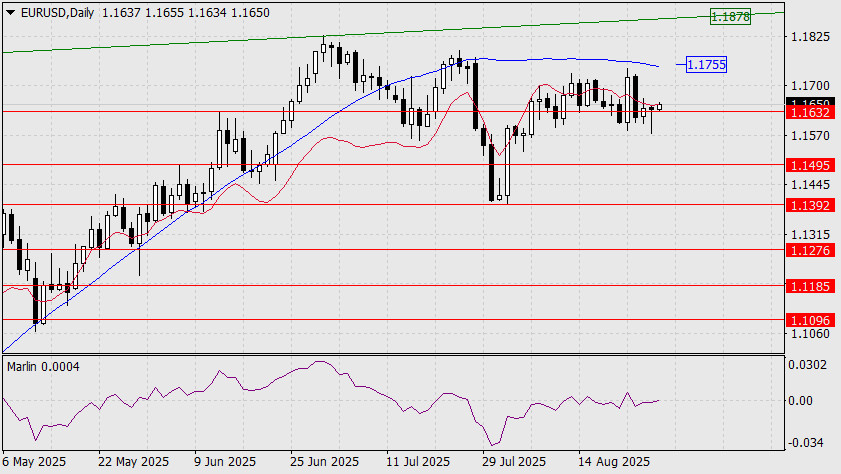The image size is (841, 474).
Task: Click the 1.1315 price axis value
Action: [810, 235]
